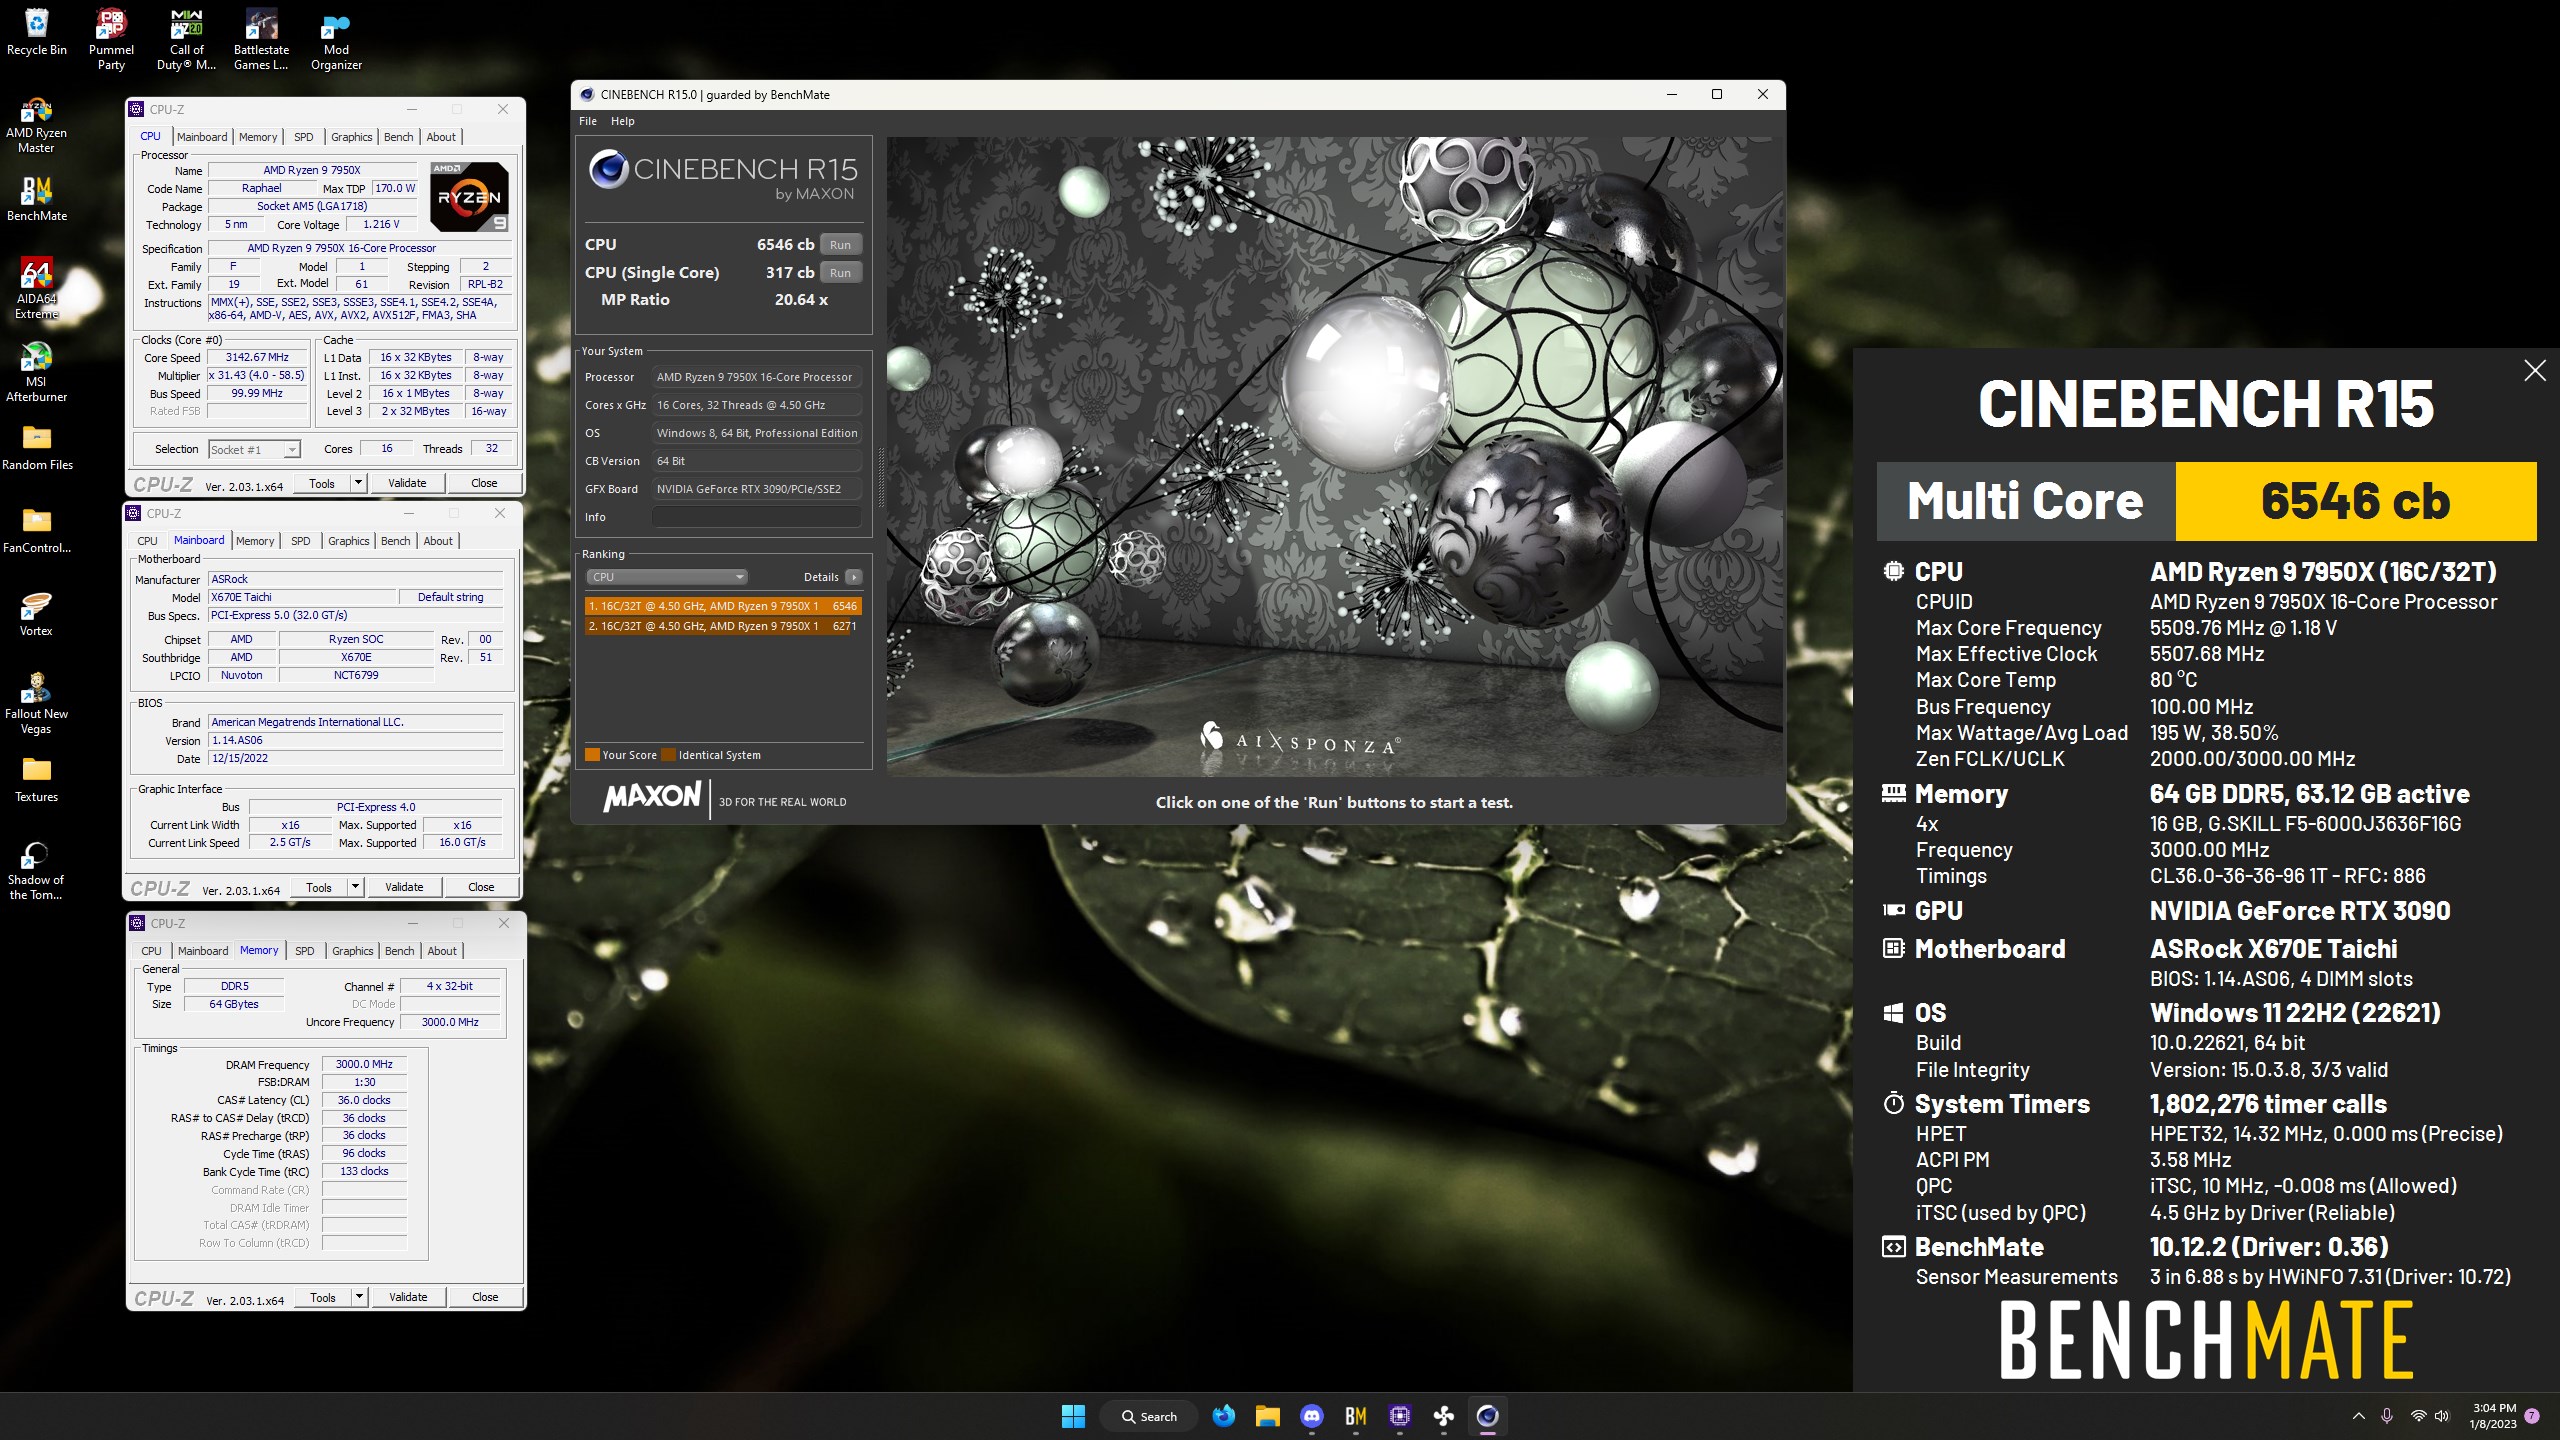
Task: Select the Shadow of the Tomb Raider icon
Action: tap(37, 870)
